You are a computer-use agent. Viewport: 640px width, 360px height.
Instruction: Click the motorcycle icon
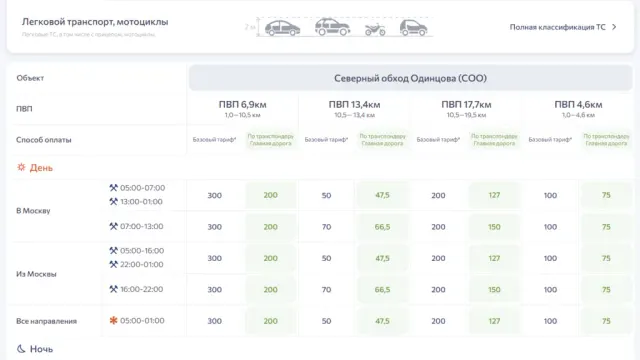[375, 29]
